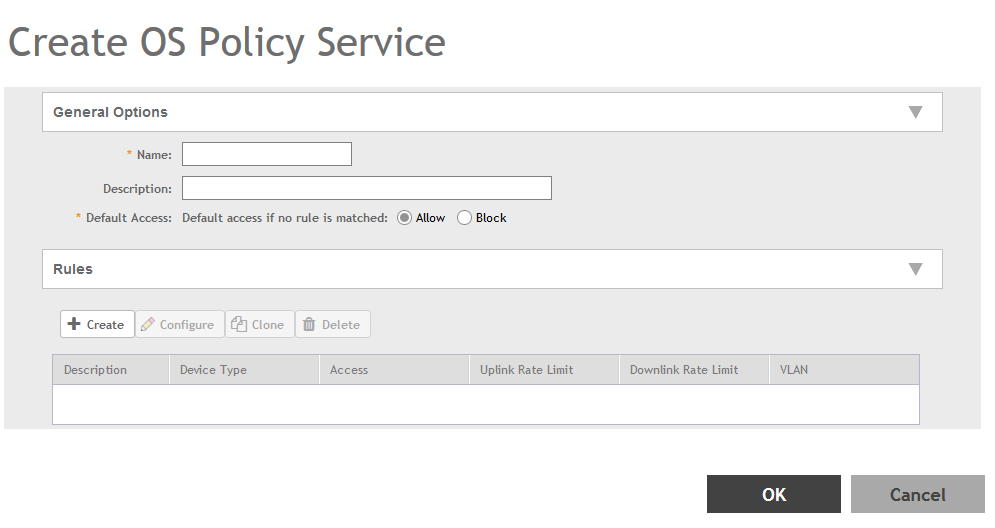Click the Rules section header title
995x528 pixels.
tap(73, 269)
